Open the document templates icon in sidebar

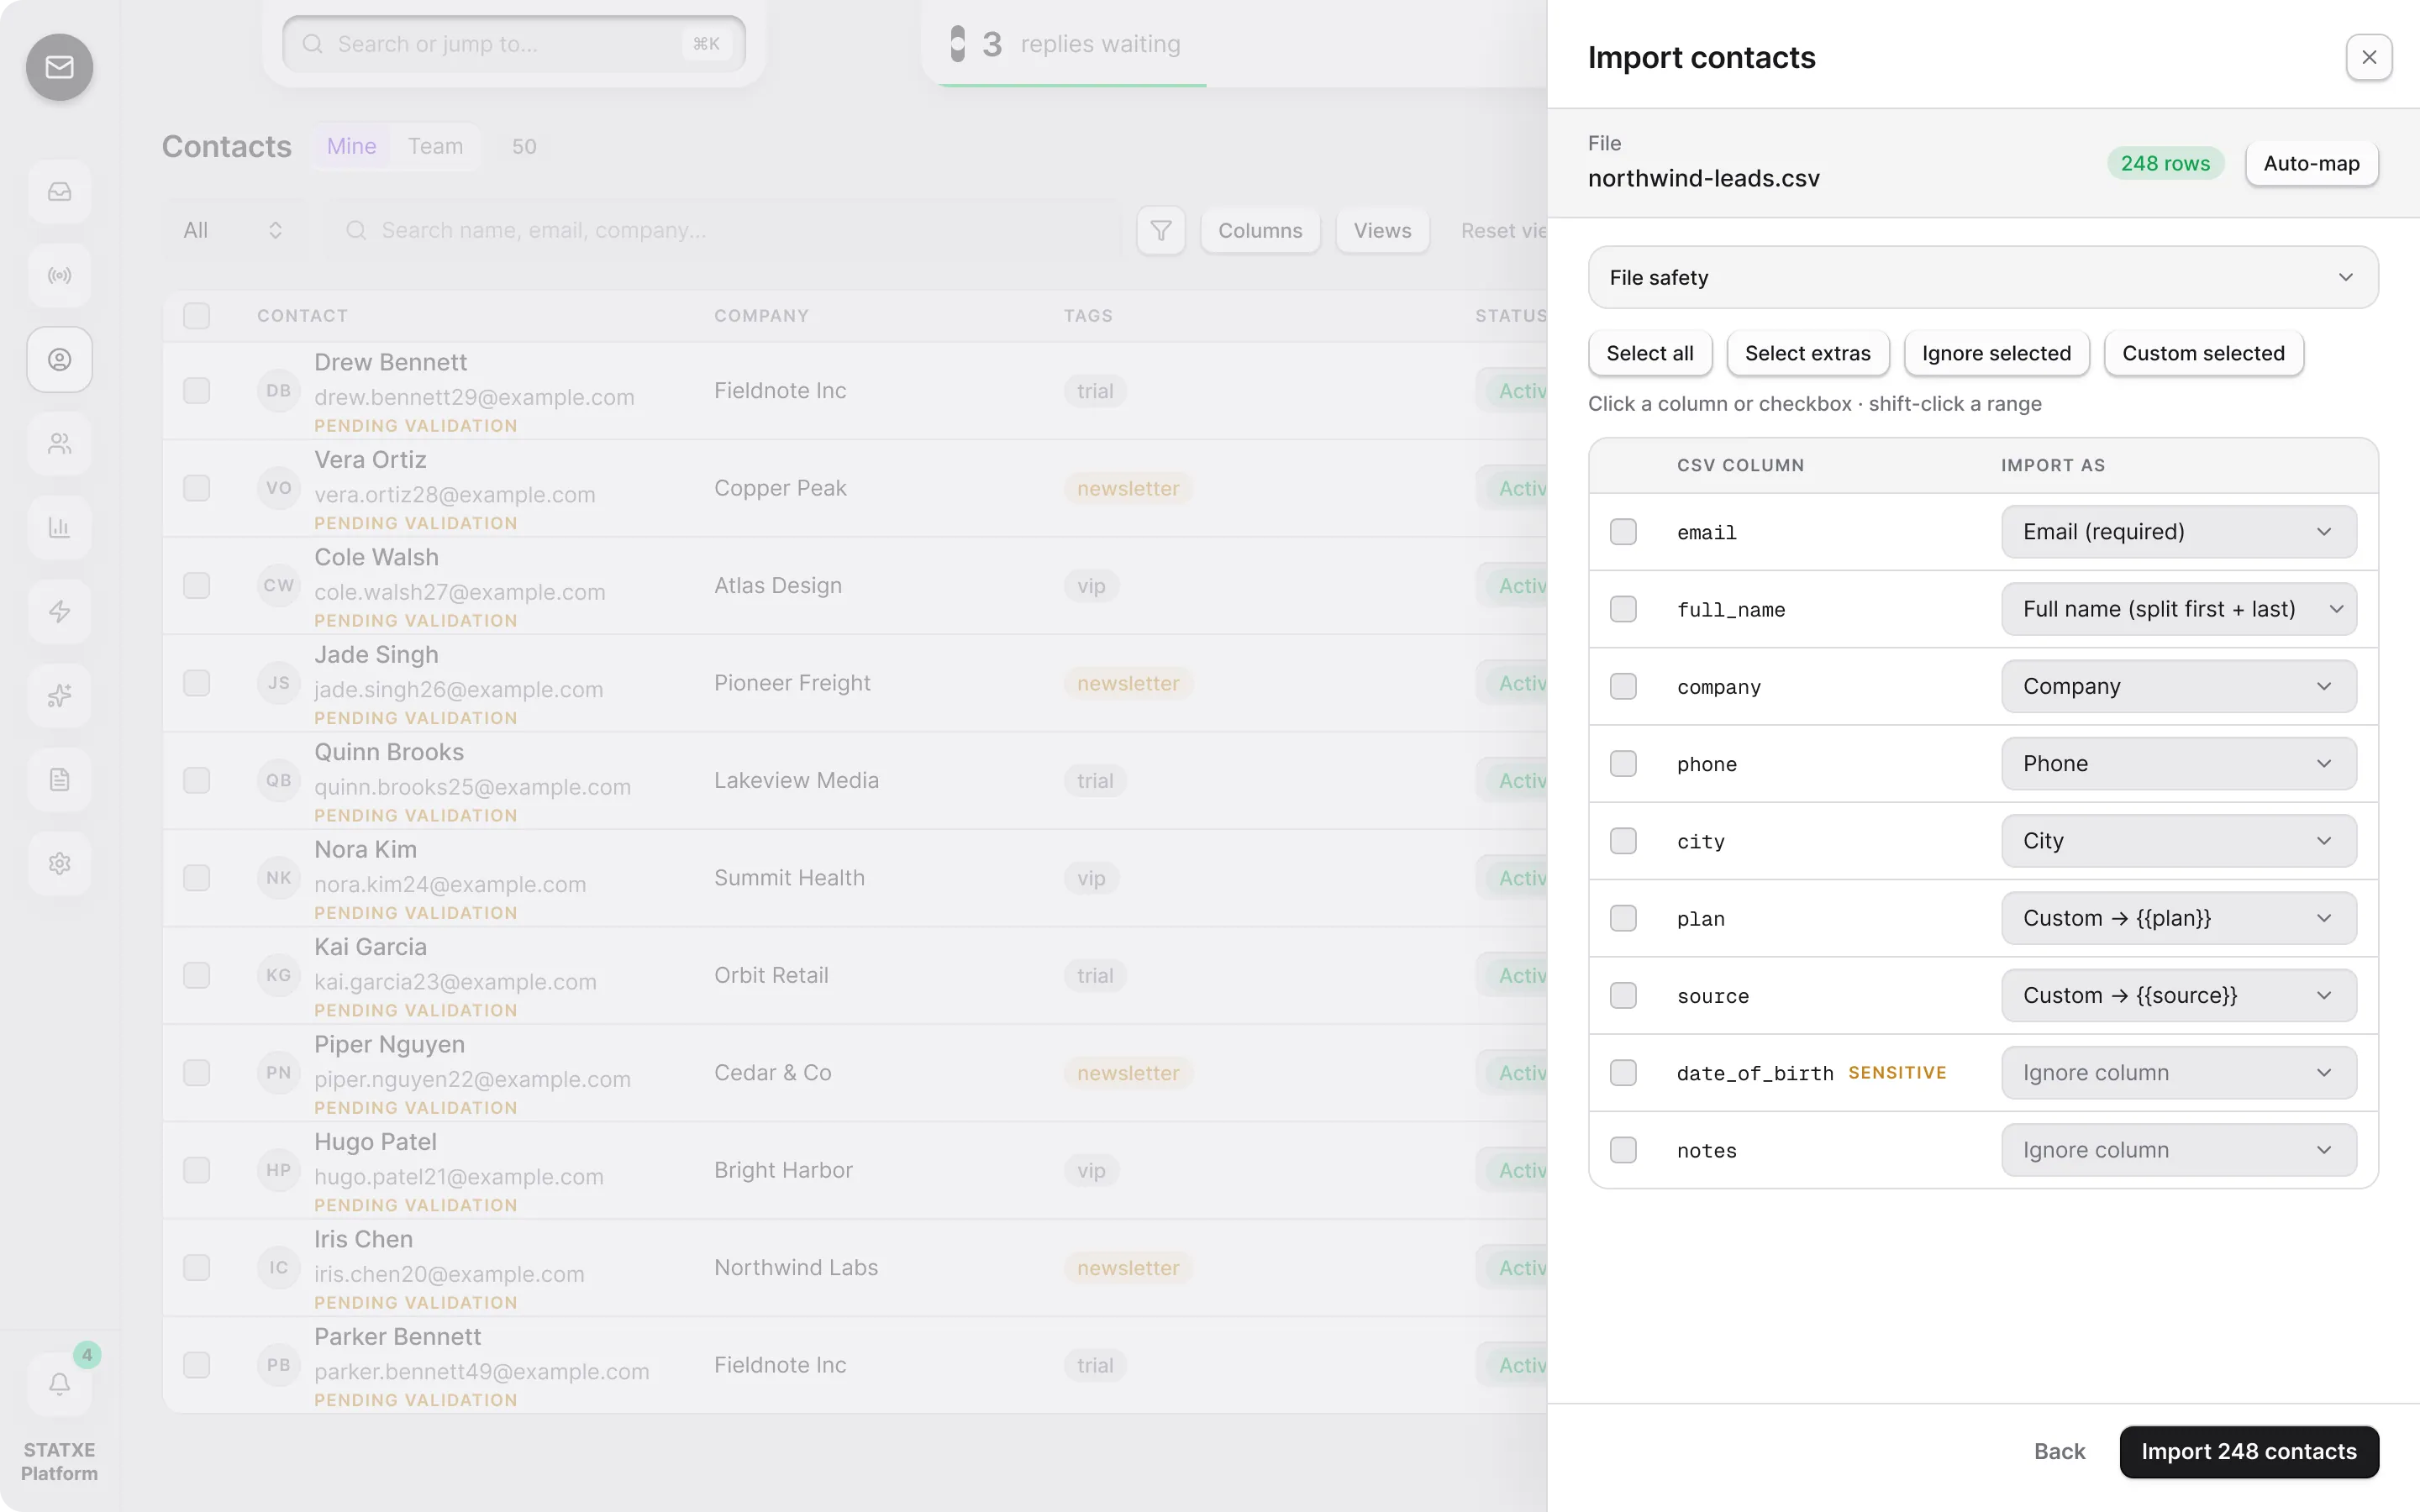pos(59,779)
